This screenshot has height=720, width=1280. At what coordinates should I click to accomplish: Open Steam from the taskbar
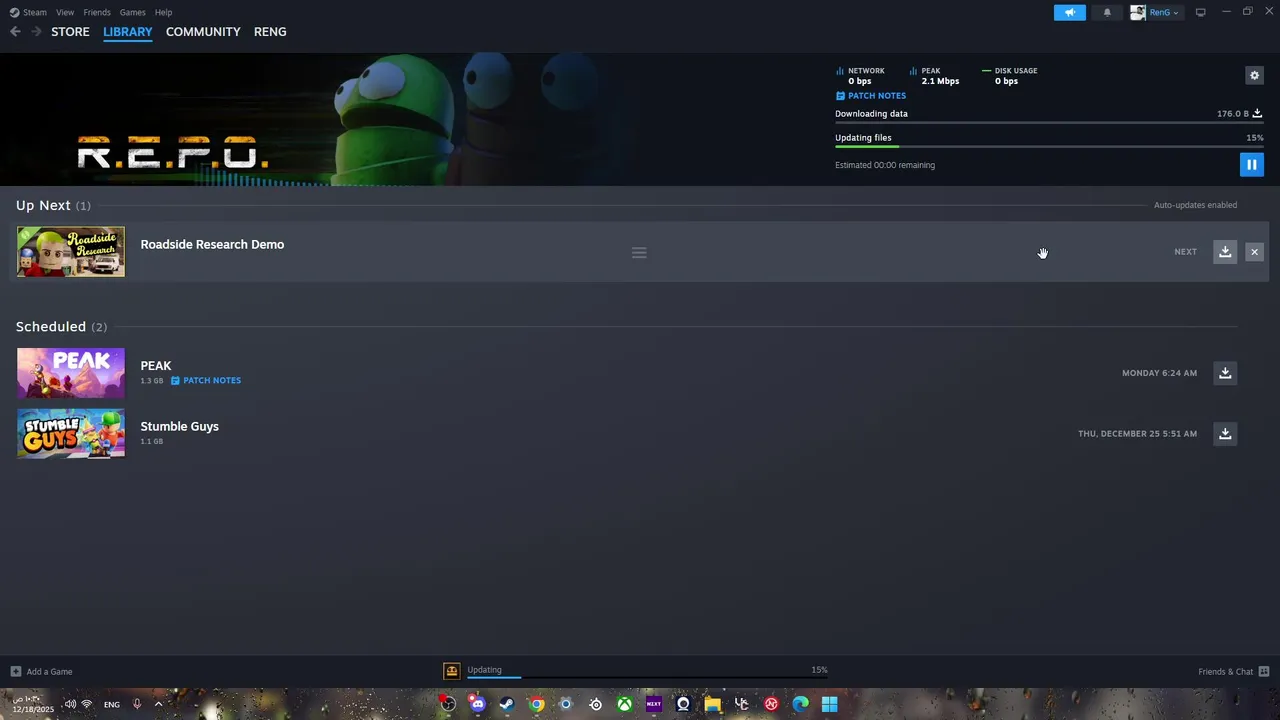(x=507, y=704)
